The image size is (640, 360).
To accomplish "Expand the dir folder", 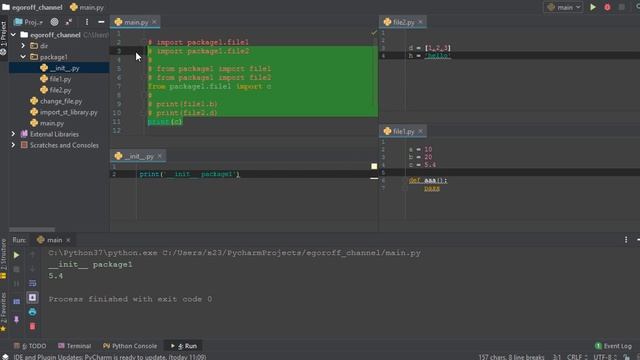I will coord(23,46).
